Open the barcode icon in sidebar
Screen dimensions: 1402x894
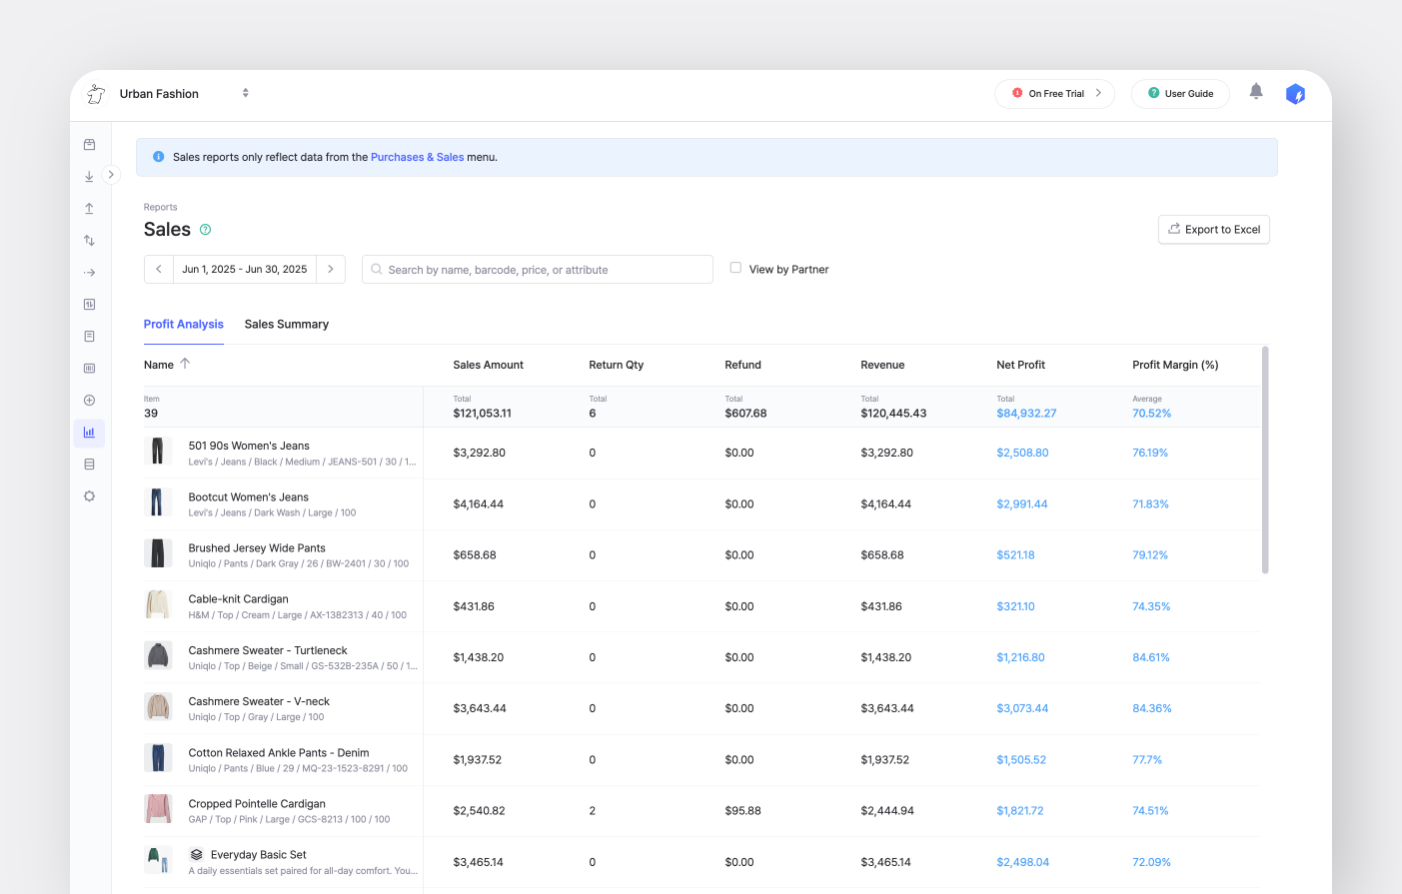coord(89,368)
